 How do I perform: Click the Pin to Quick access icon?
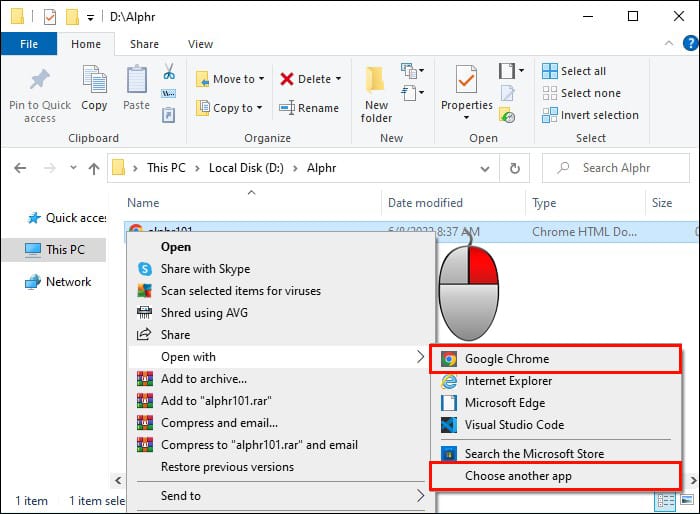click(x=39, y=82)
